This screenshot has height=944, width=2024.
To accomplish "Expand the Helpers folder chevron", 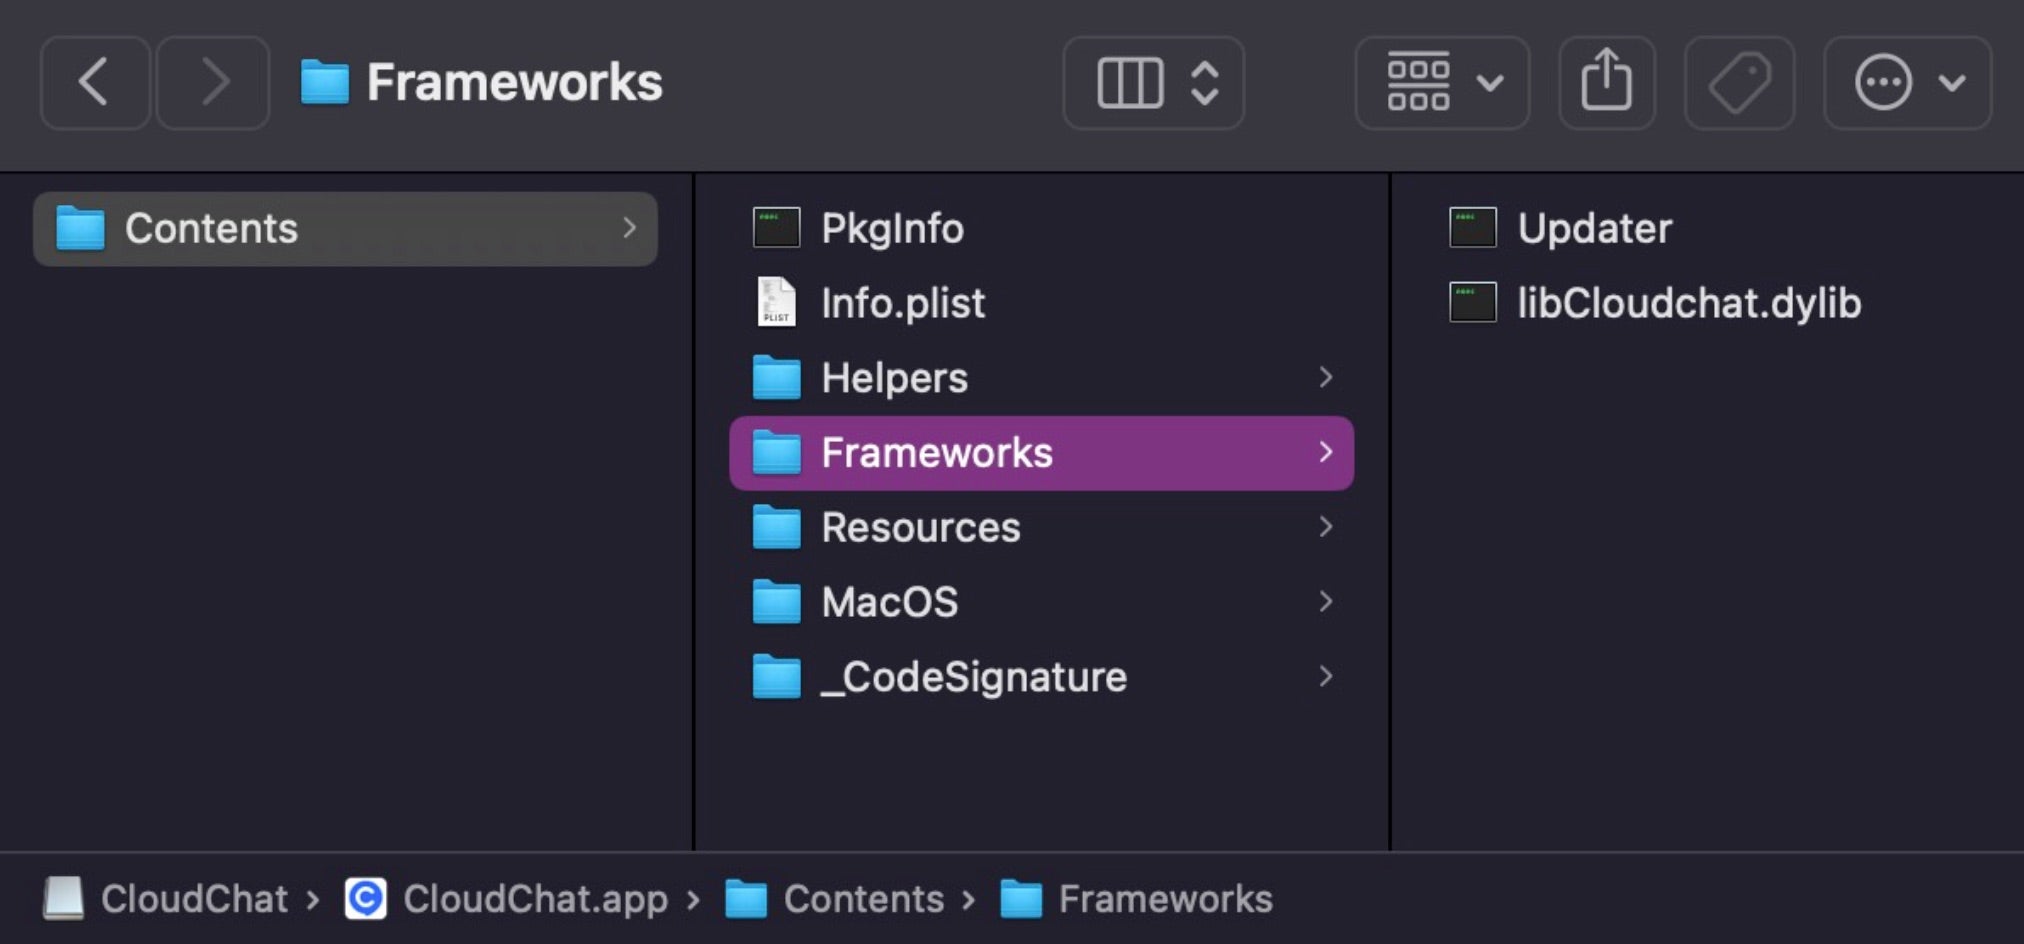I will coord(1325,378).
